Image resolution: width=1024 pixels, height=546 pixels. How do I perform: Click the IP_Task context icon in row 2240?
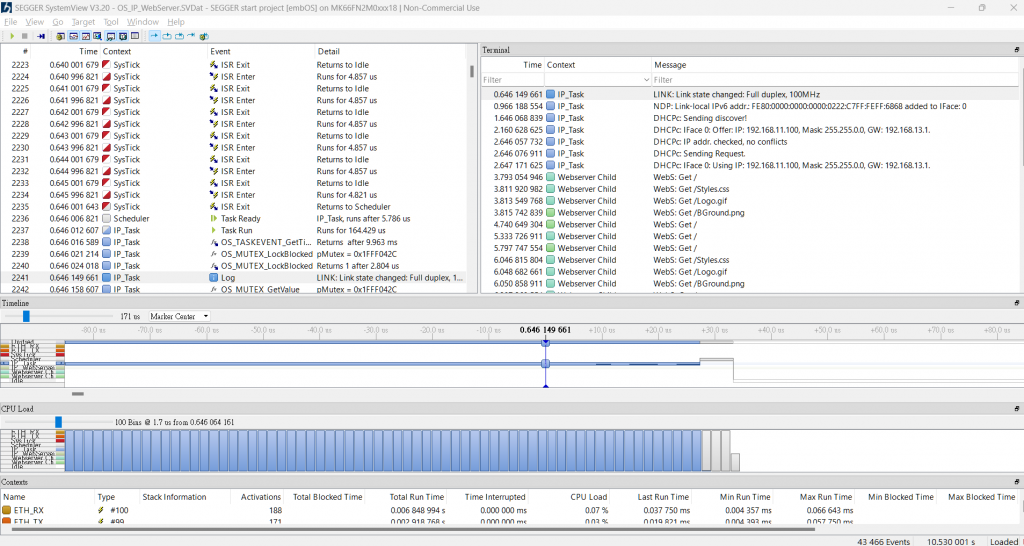pyautogui.click(x=106, y=266)
